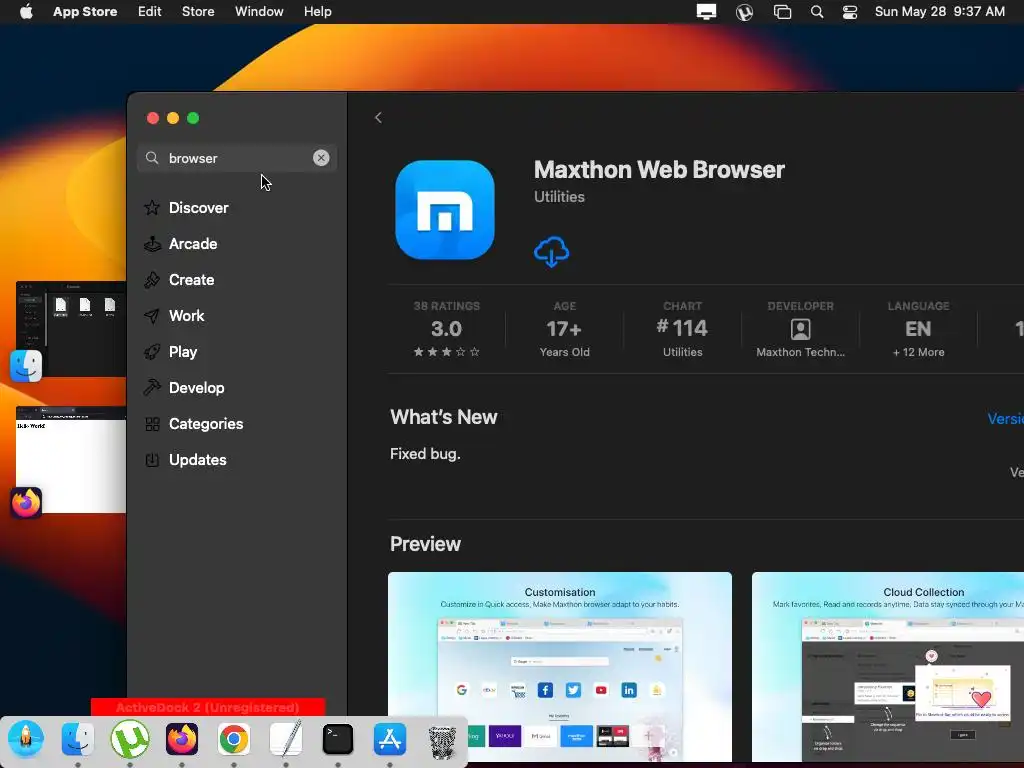Open the Edit menu
Image resolution: width=1024 pixels, height=768 pixels.
pos(150,11)
